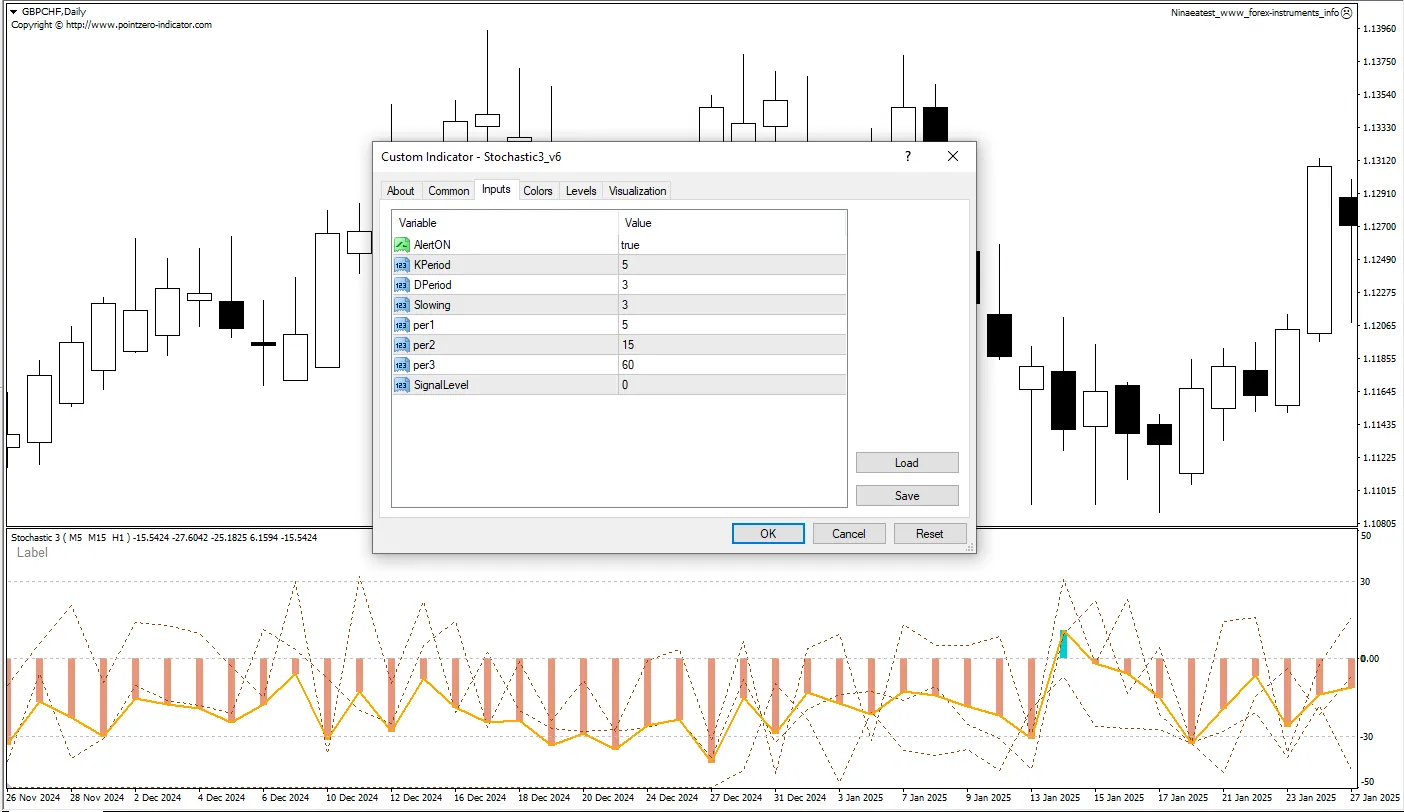Viewport: 1404px width, 812px height.
Task: Go to the Visualization tab
Action: coord(637,191)
